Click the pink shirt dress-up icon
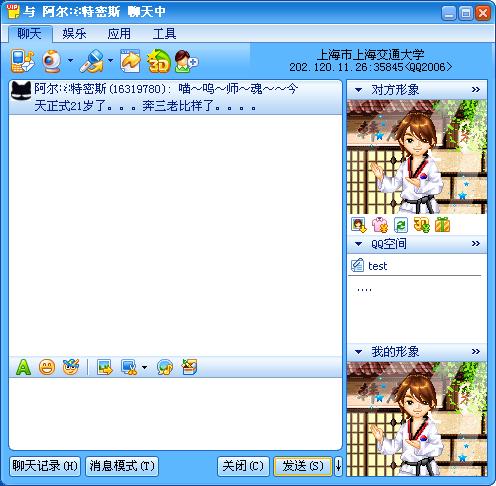This screenshot has width=496, height=486. click(x=380, y=225)
